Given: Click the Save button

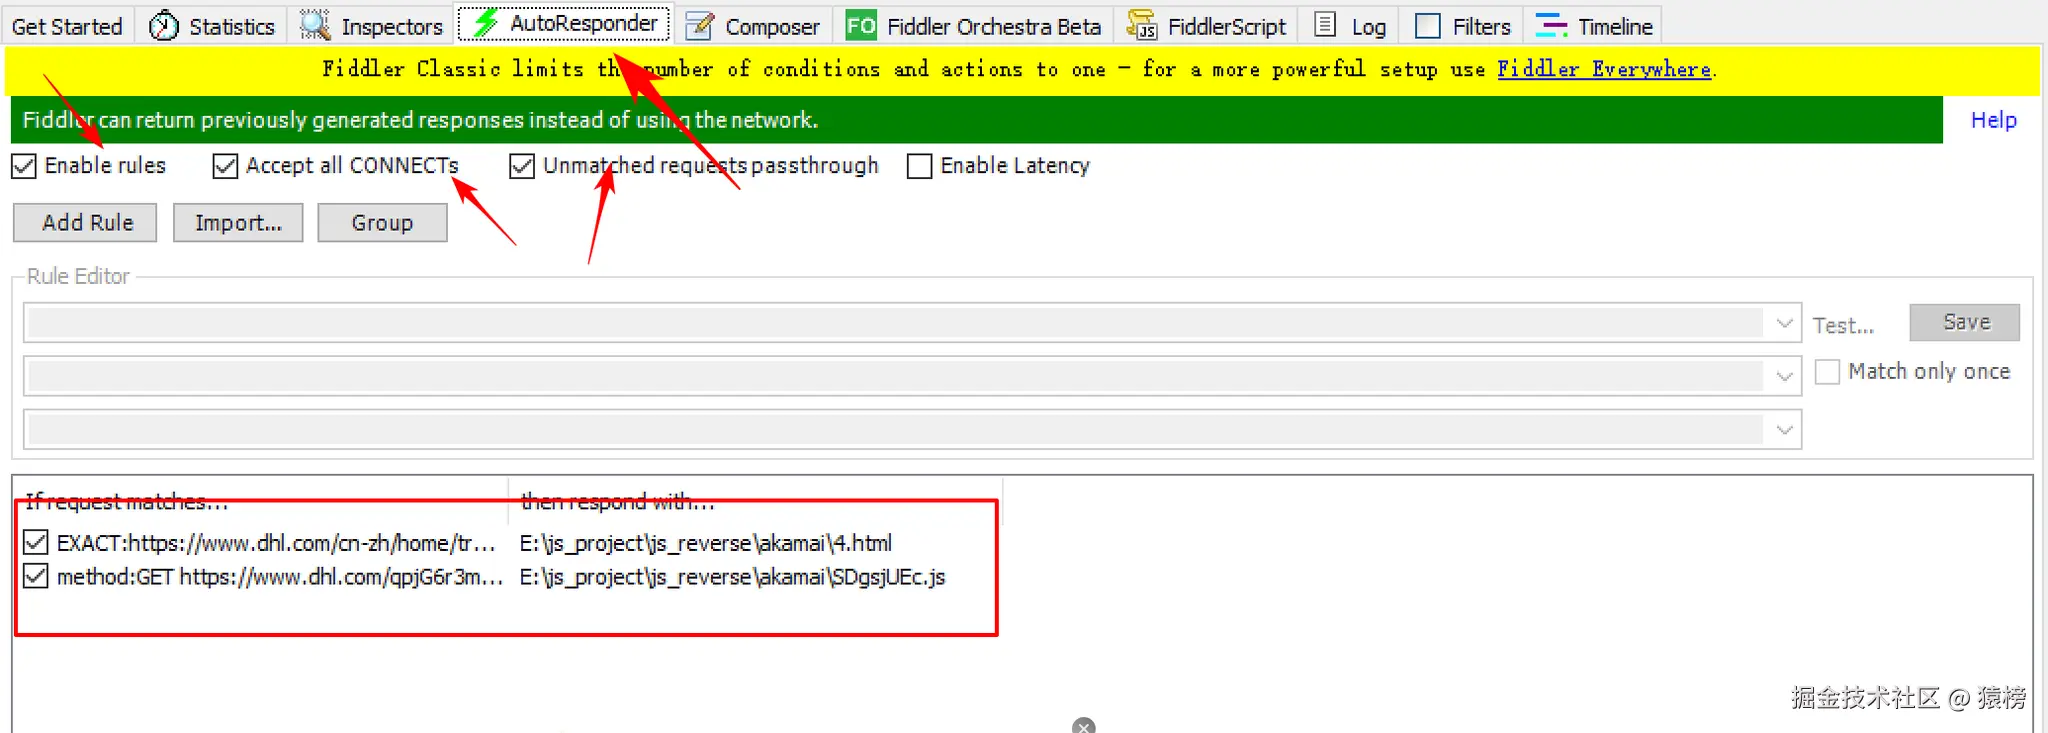Looking at the screenshot, I should [1965, 322].
